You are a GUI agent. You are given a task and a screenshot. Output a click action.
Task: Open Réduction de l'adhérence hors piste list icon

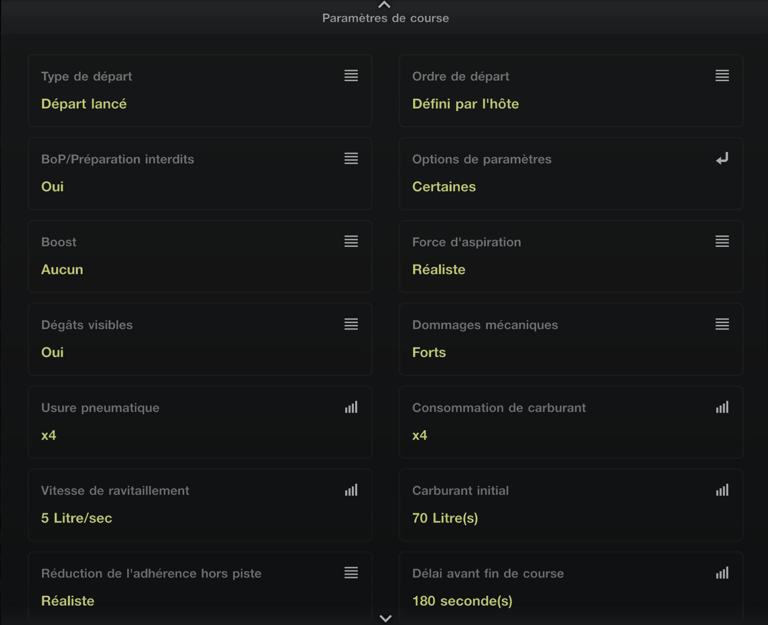point(351,573)
